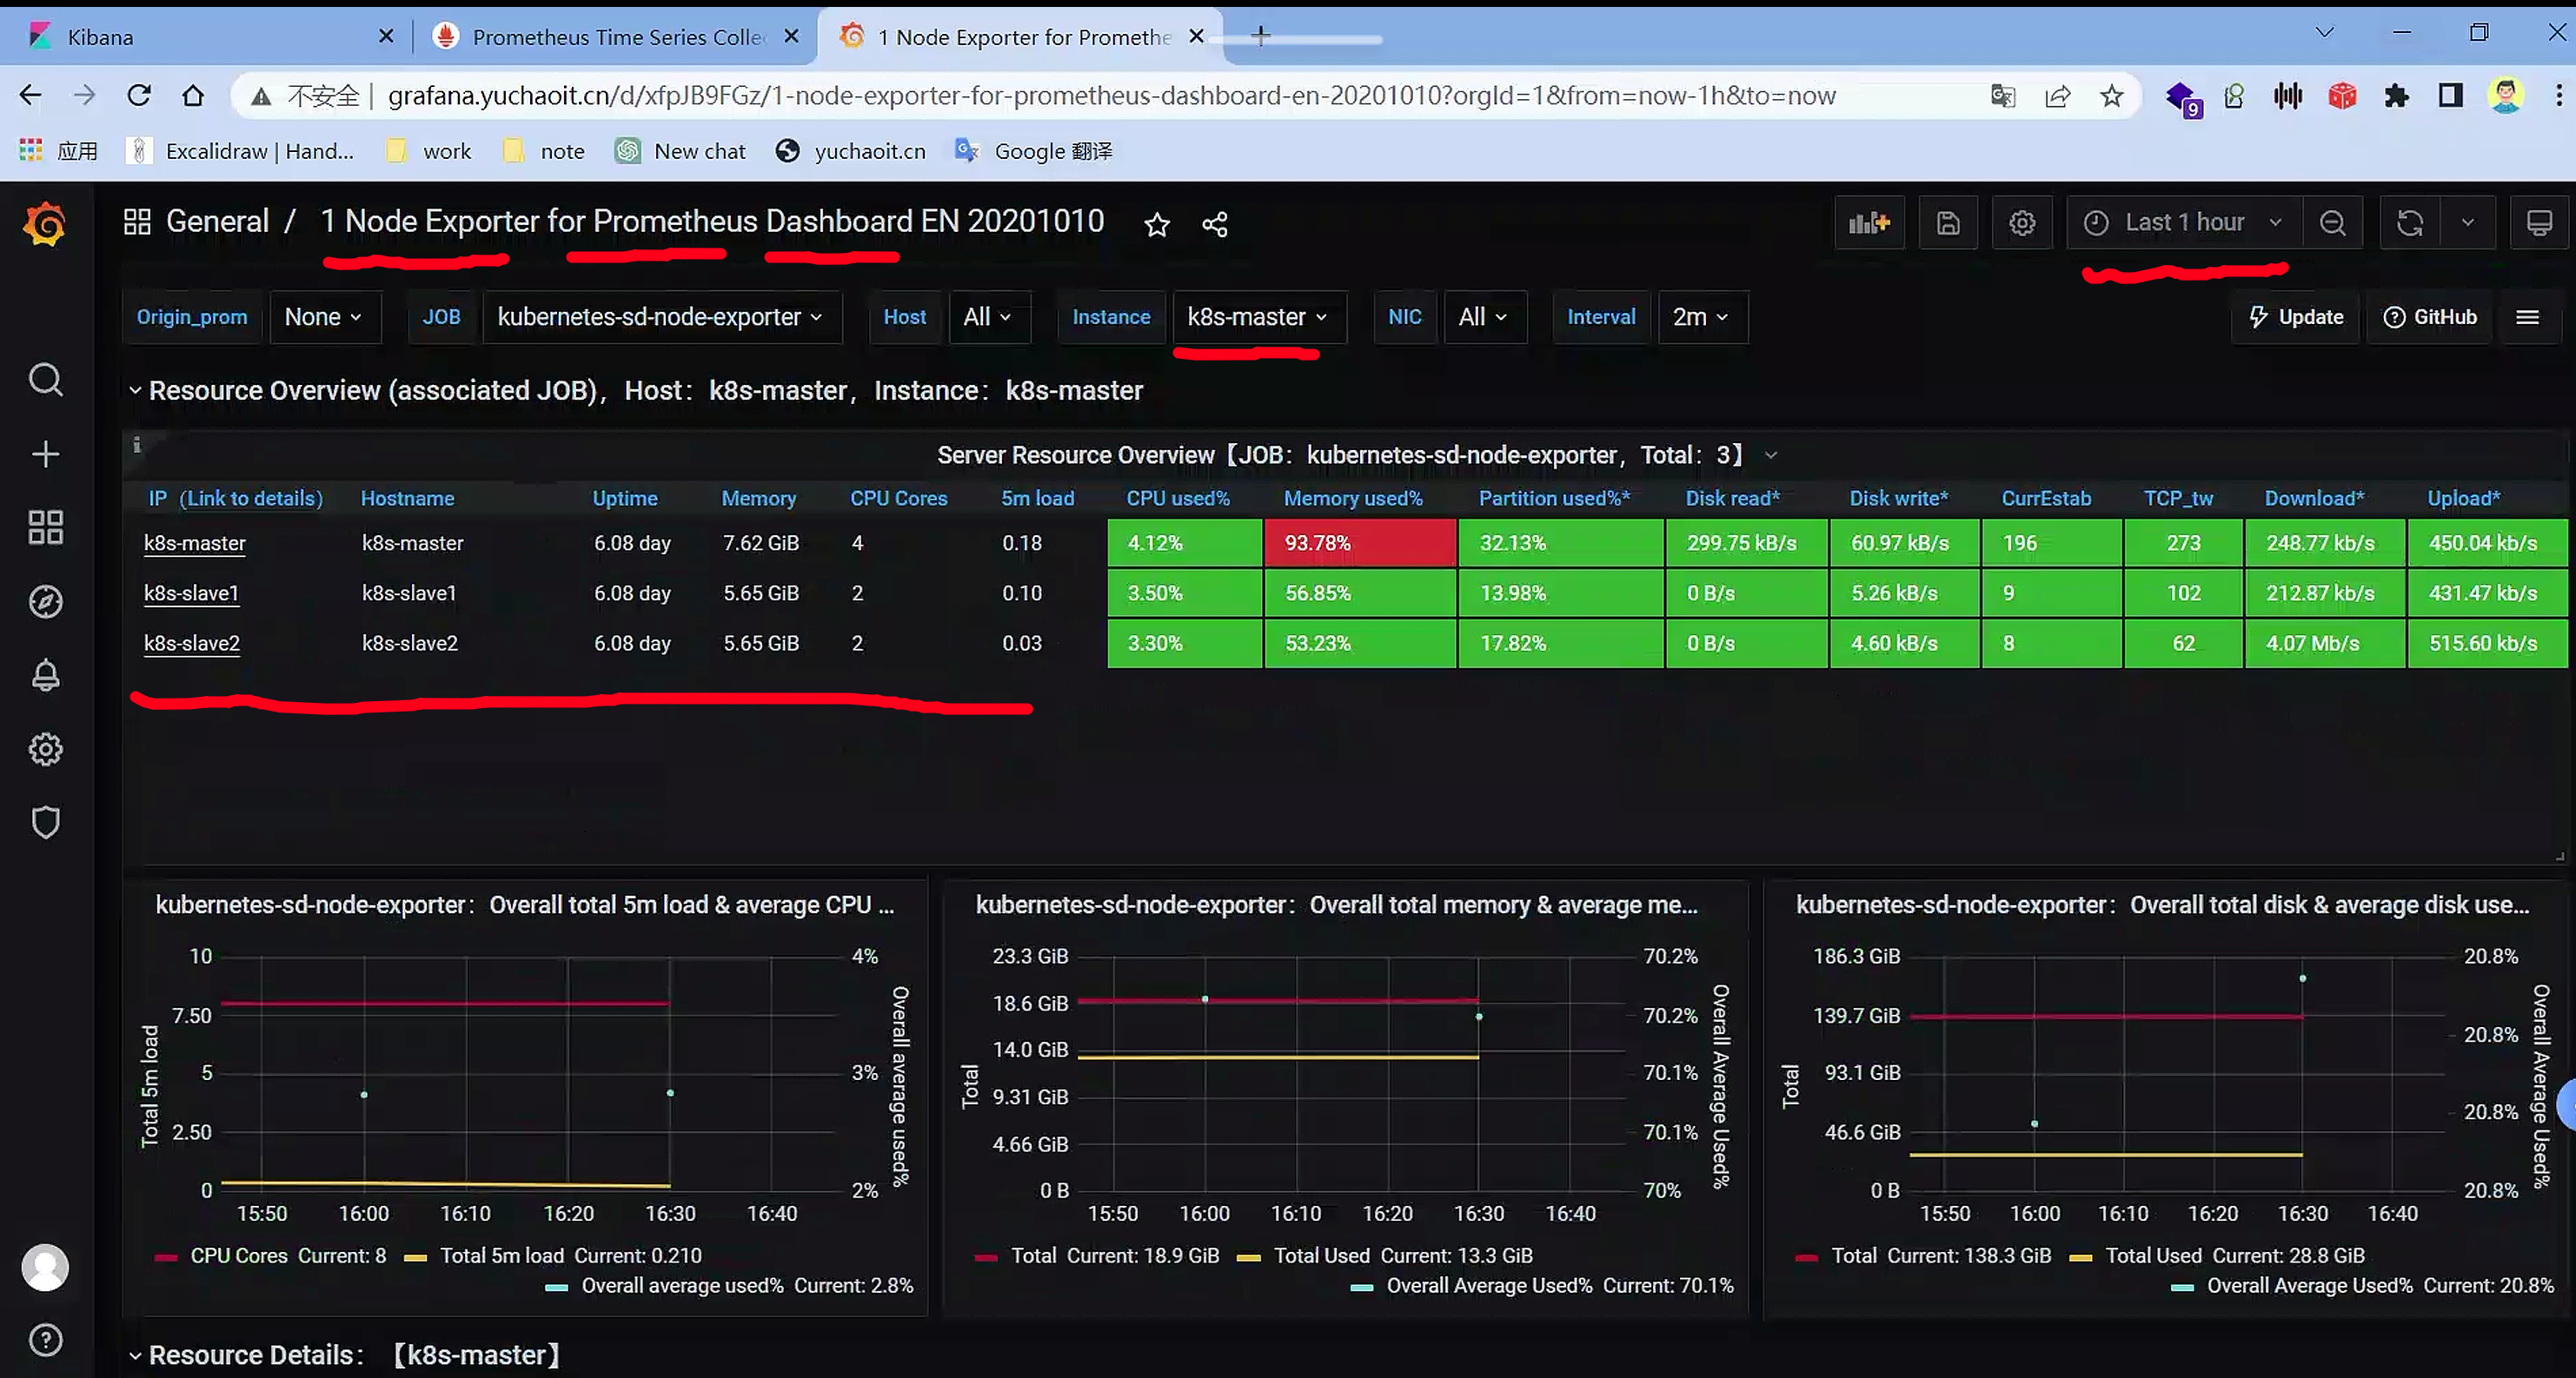Open dashboard settings gear icon

point(2022,223)
